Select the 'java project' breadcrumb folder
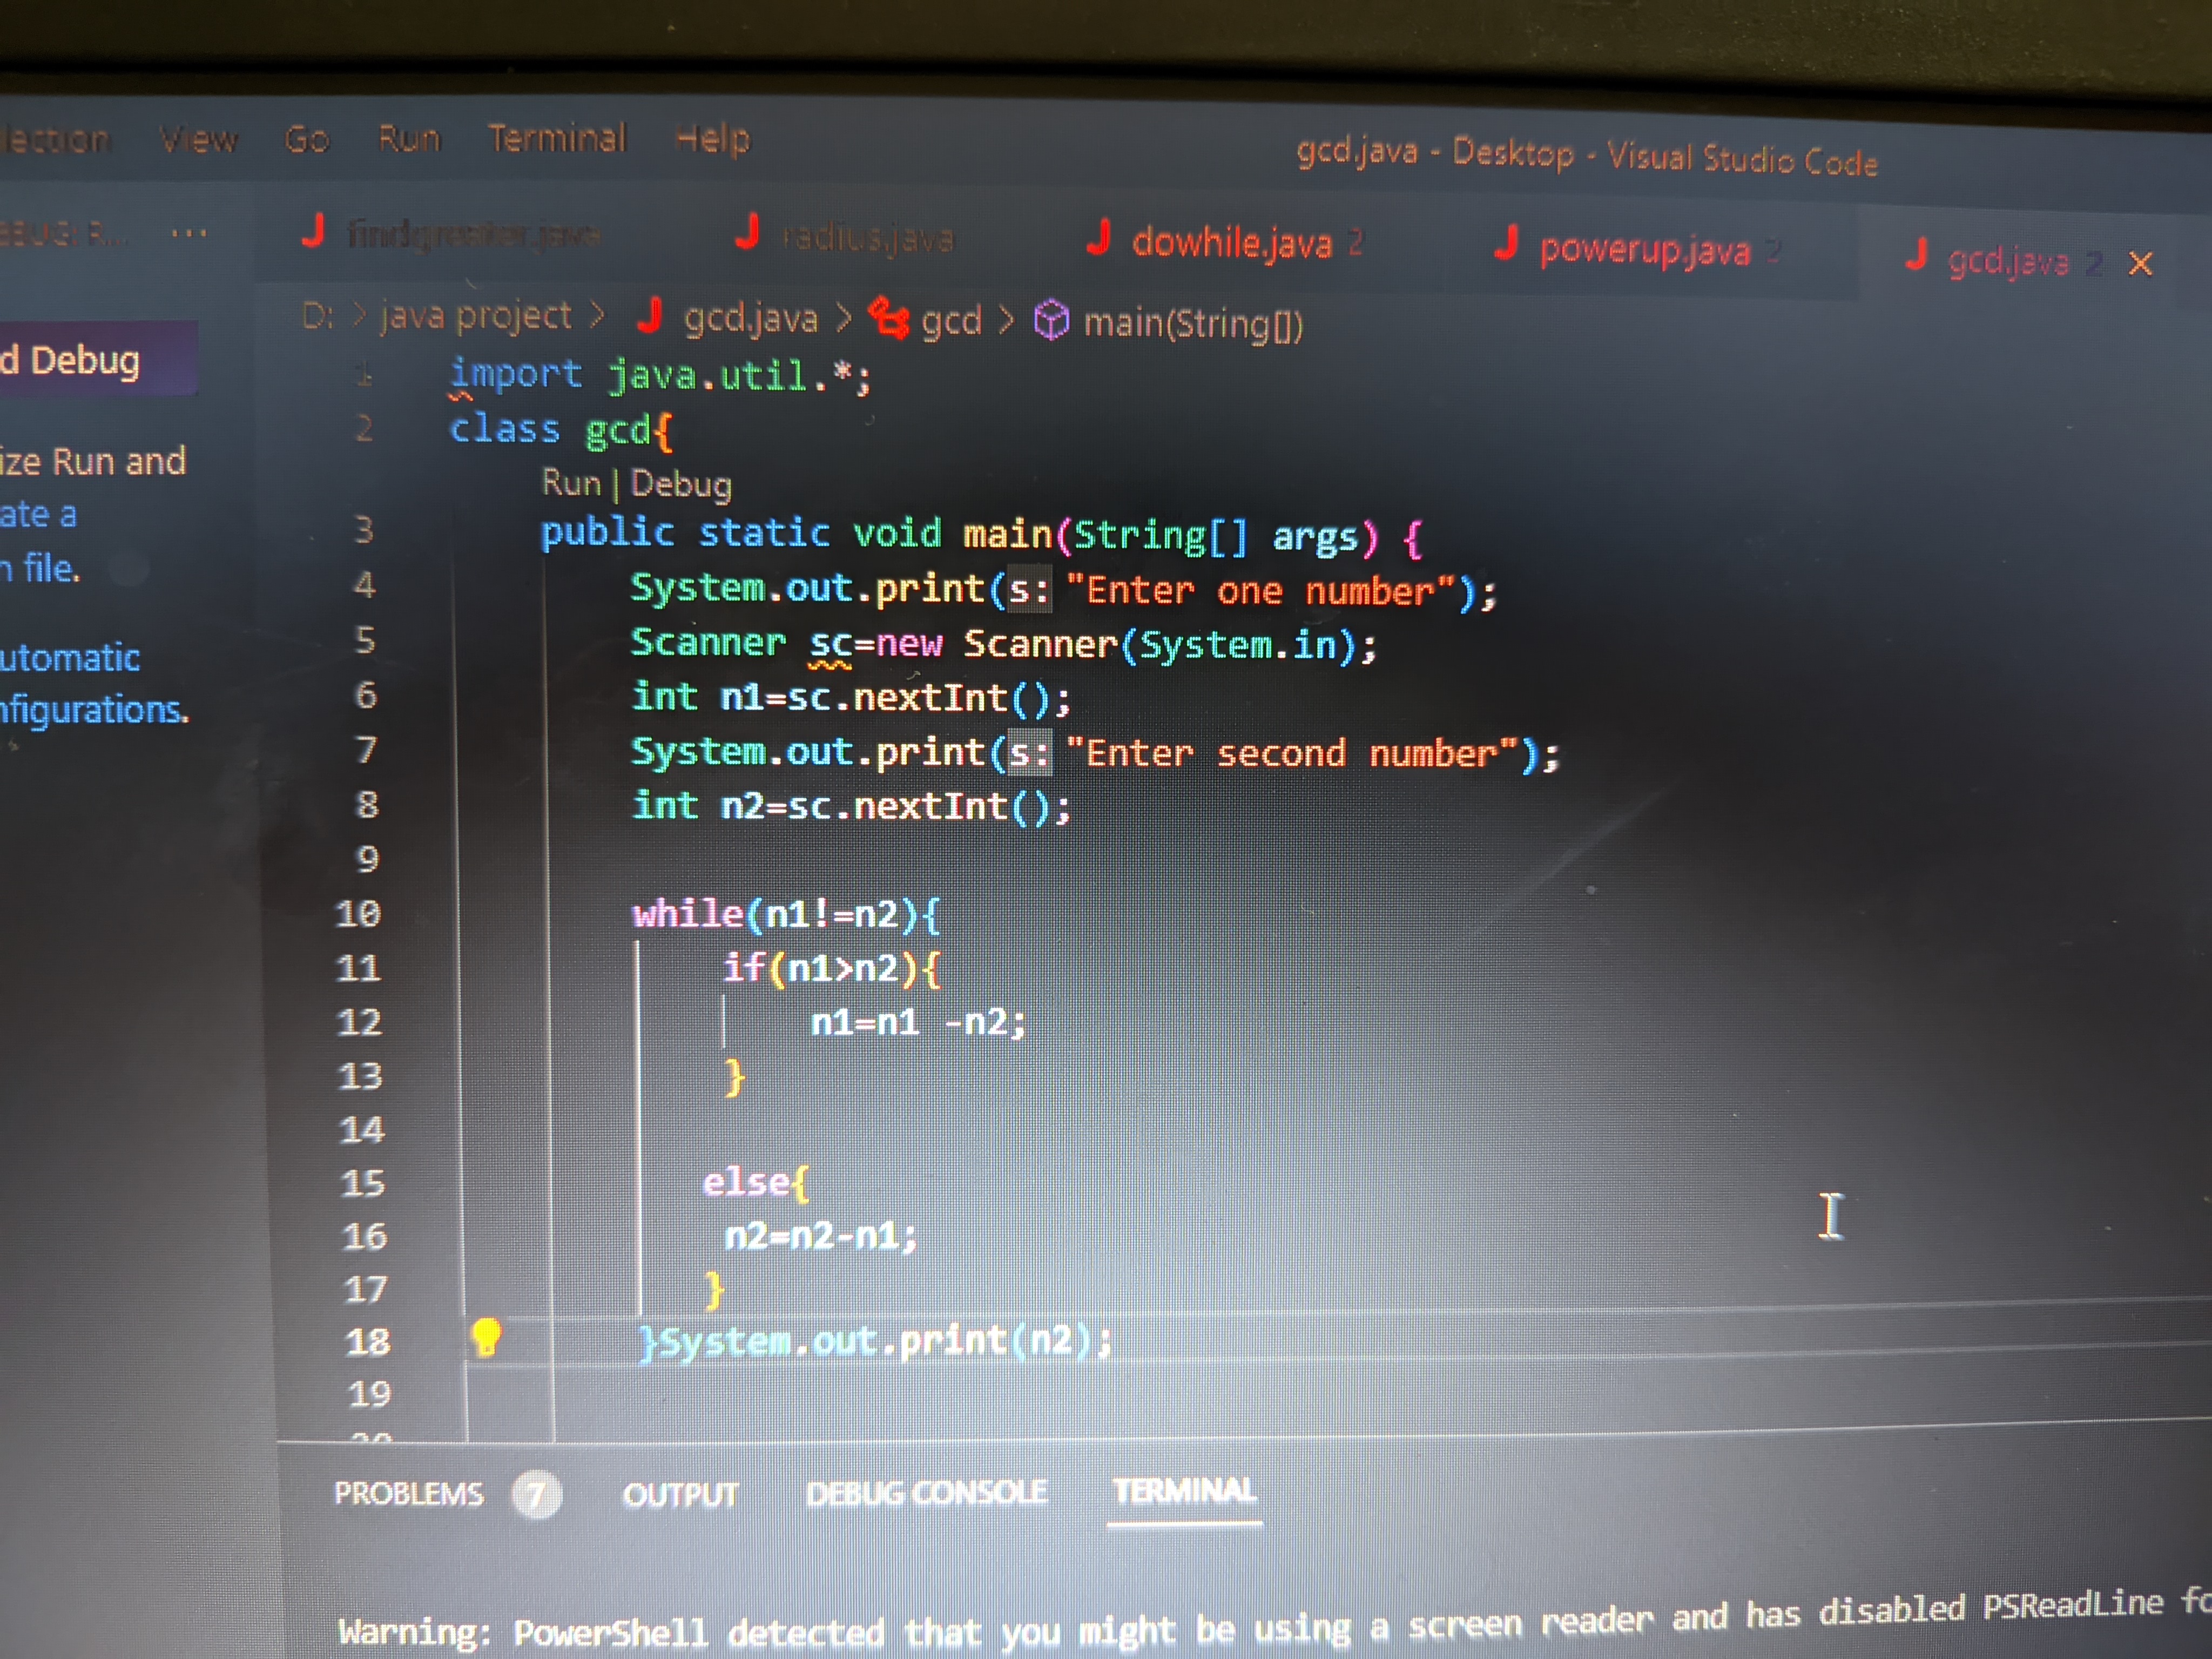This screenshot has height=1659, width=2212. click(x=476, y=316)
